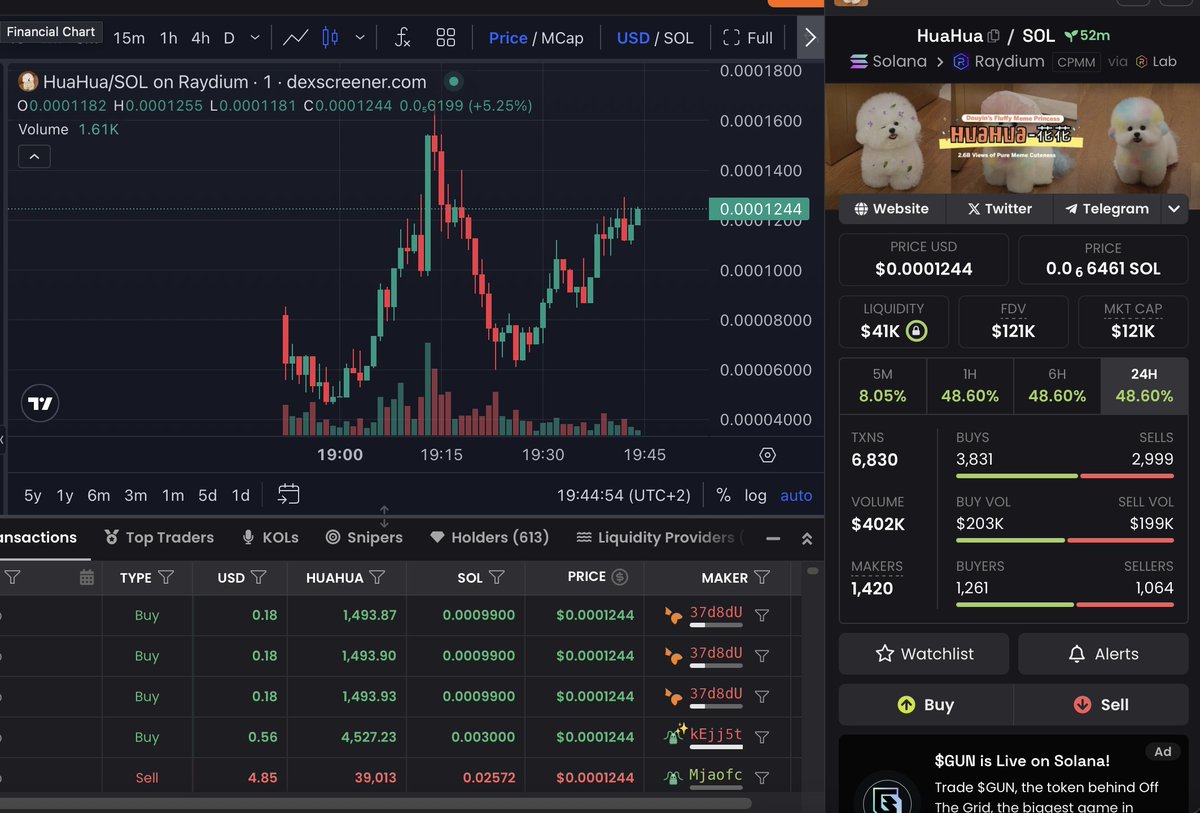1200x813 pixels.
Task: Click the liquidity lock icon
Action: (916, 331)
